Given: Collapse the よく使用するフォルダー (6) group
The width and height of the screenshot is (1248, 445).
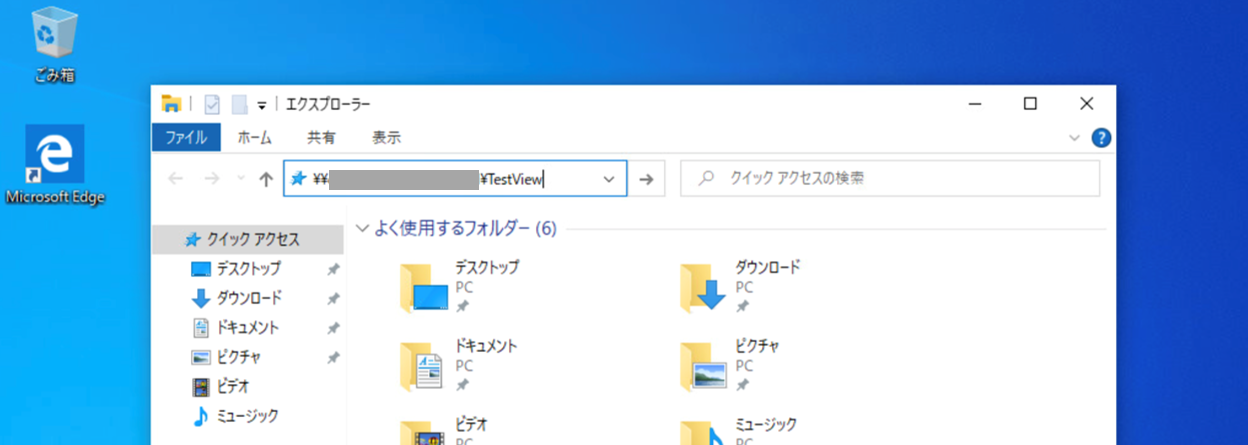Looking at the screenshot, I should (x=362, y=229).
